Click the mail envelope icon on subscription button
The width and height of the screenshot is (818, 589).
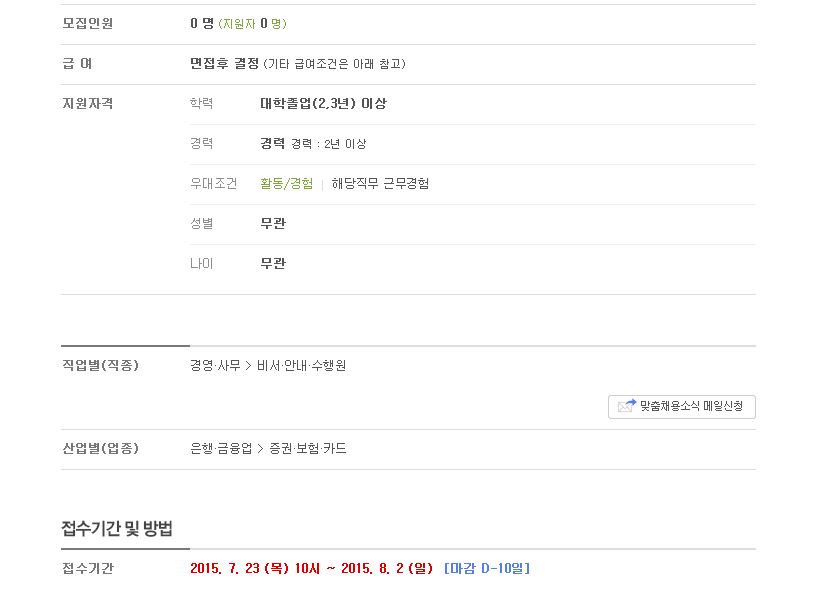(627, 406)
